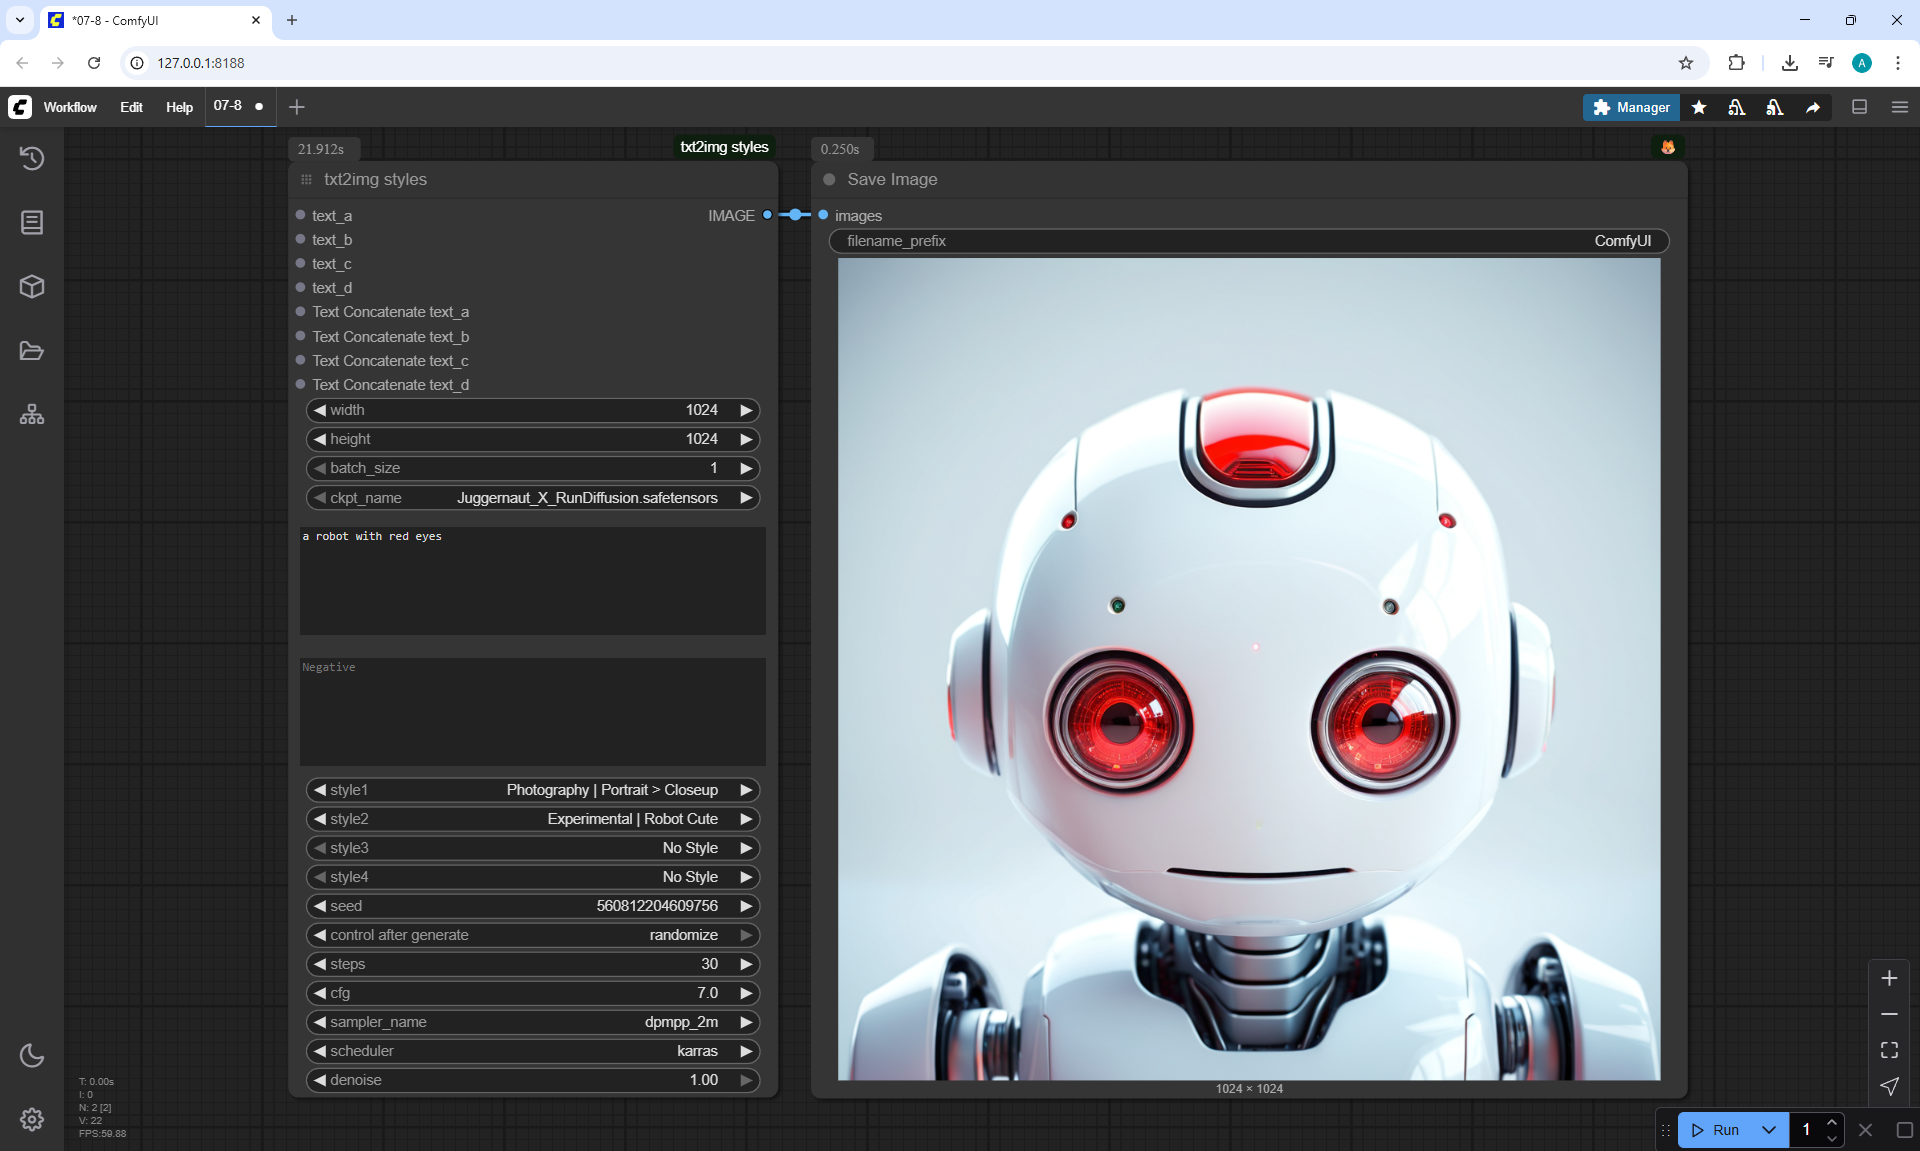Open the Edit menu

(x=131, y=107)
